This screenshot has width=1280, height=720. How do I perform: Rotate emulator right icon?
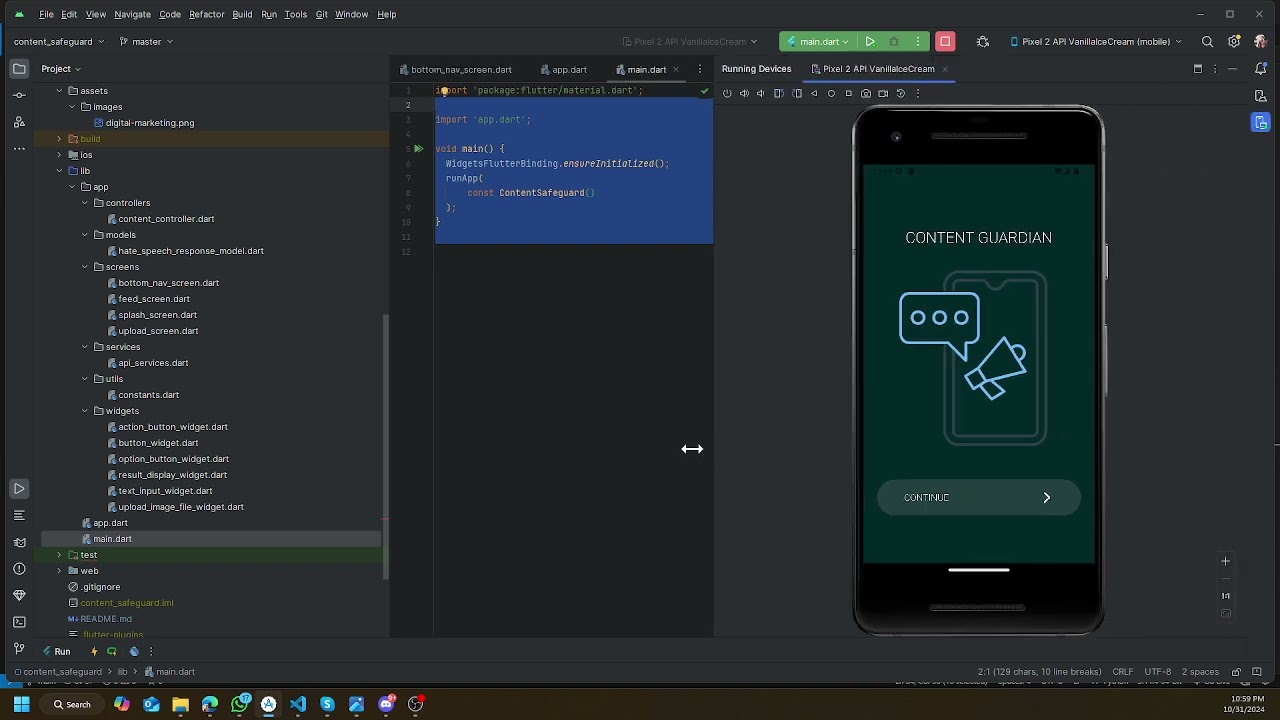797,93
